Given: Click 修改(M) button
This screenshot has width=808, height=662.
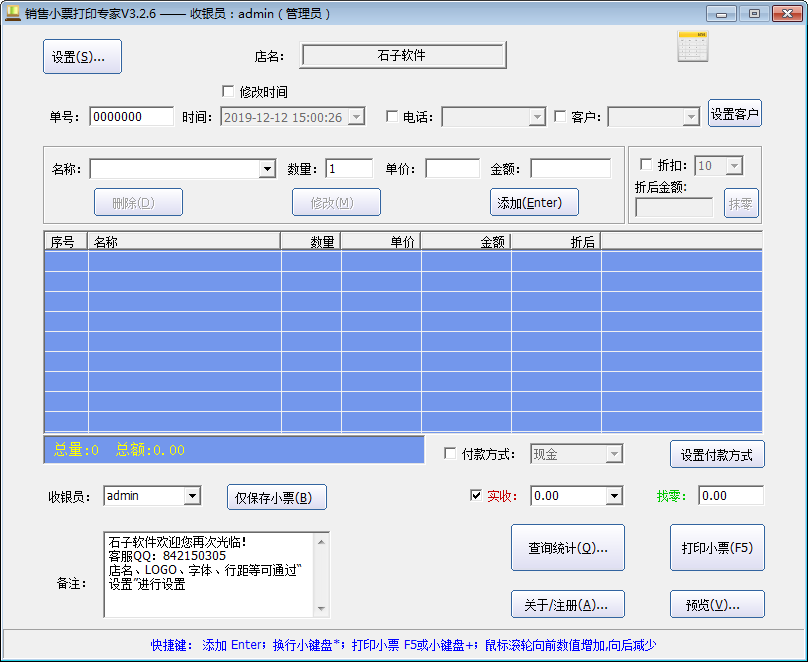Looking at the screenshot, I should pos(336,202).
